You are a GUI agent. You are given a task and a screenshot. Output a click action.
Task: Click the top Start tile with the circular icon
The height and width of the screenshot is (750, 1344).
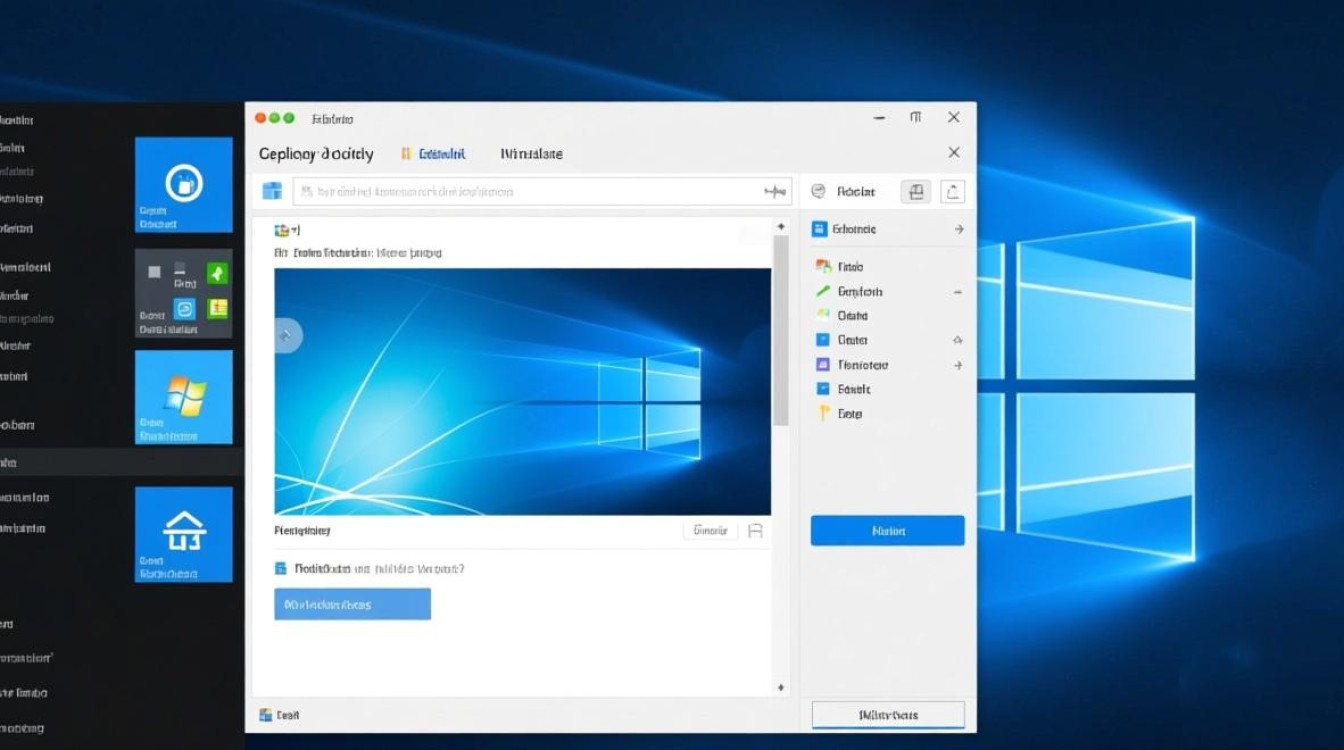(184, 184)
